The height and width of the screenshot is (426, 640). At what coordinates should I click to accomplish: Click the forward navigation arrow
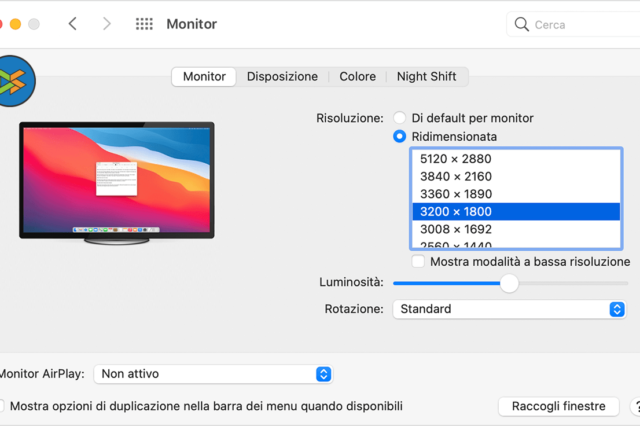point(107,24)
